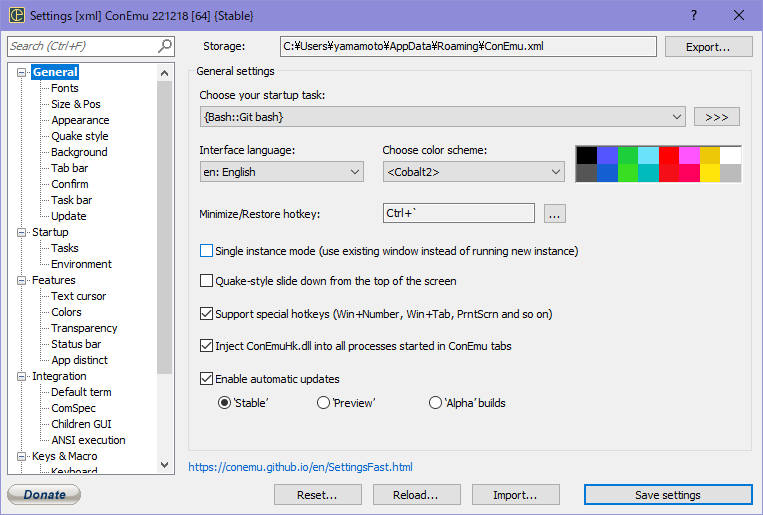Select the 'Stable' builds radio button
The height and width of the screenshot is (515, 763).
click(224, 403)
